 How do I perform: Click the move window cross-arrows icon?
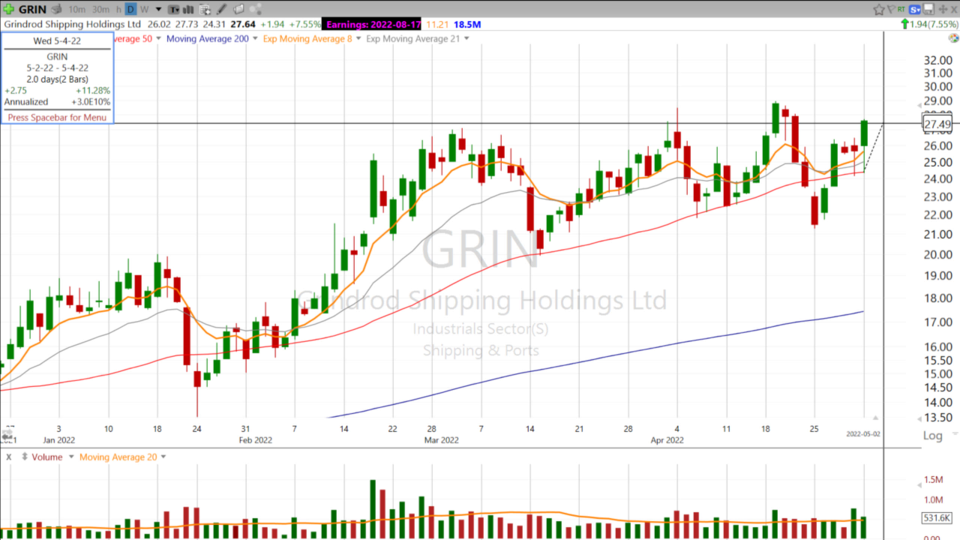pyautogui.click(x=943, y=9)
